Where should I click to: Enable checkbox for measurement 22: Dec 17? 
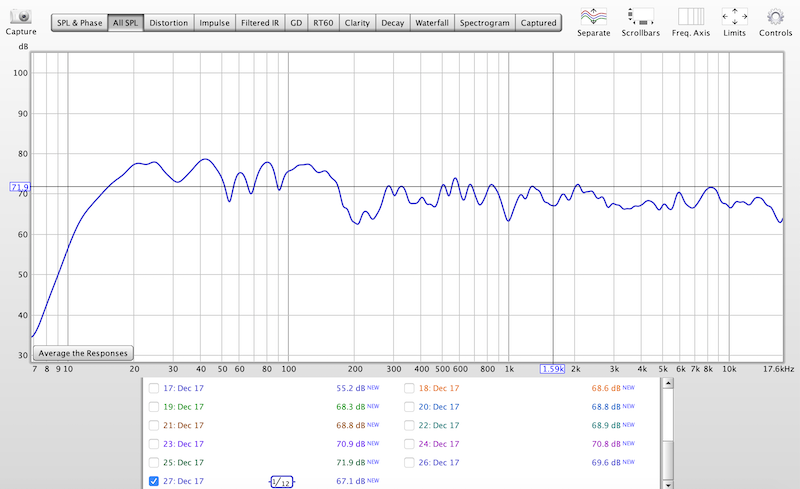tap(409, 425)
